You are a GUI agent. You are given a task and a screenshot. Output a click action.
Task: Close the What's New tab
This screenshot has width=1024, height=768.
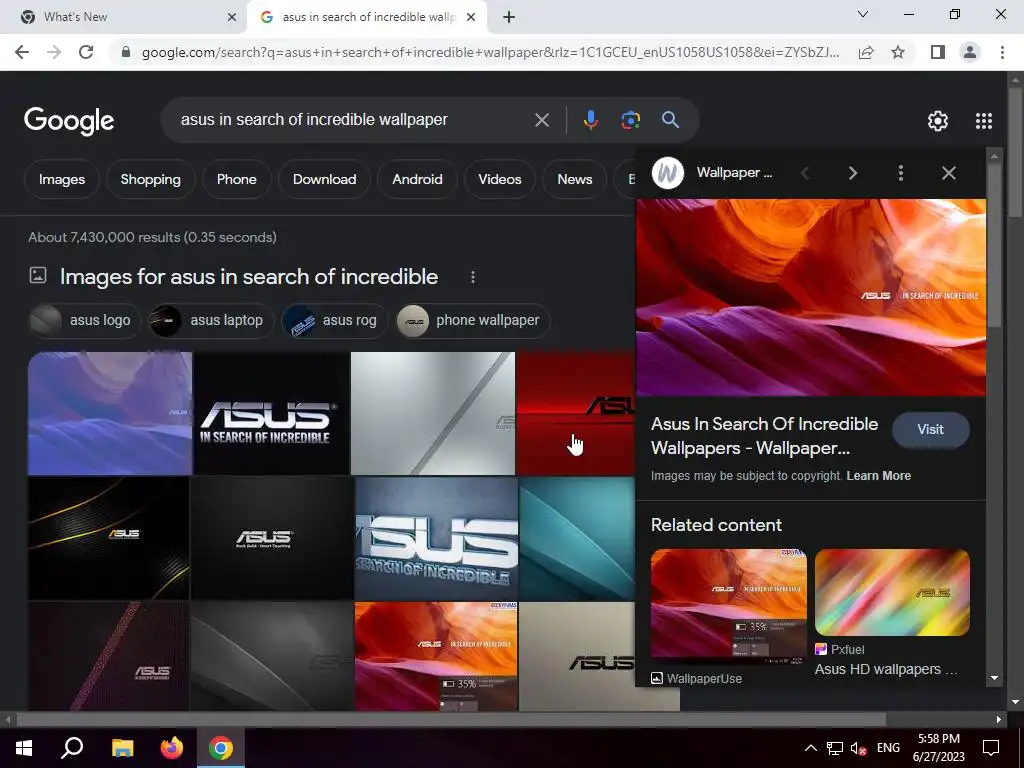(231, 17)
